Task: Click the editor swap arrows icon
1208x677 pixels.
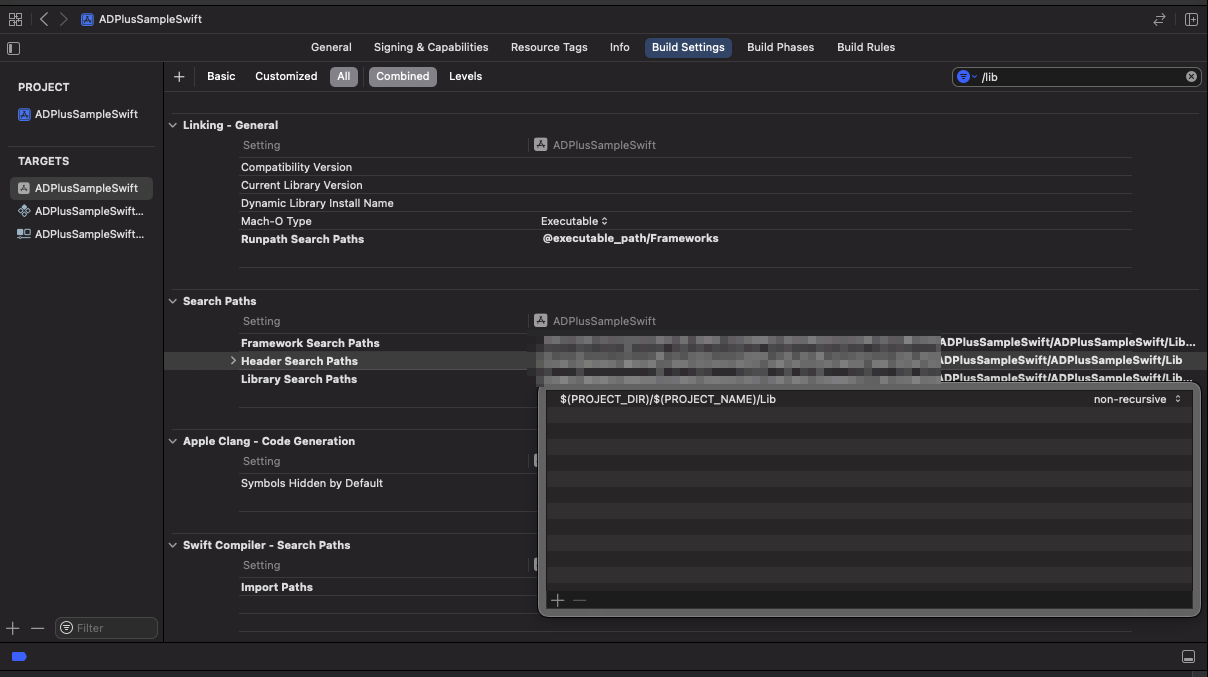Action: click(x=1159, y=19)
